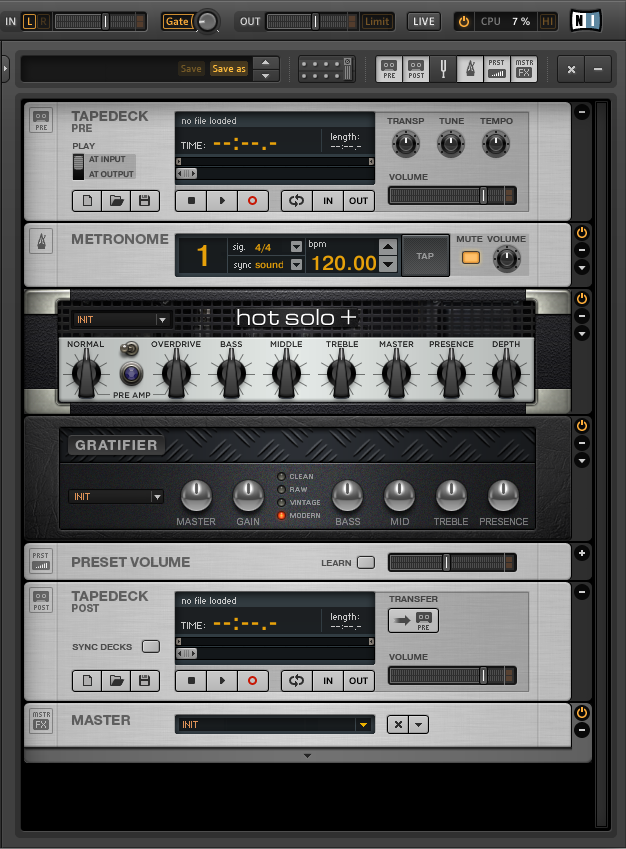The width and height of the screenshot is (626, 849).
Task: Show the Tuner via tuning fork icon
Action: pos(442,69)
